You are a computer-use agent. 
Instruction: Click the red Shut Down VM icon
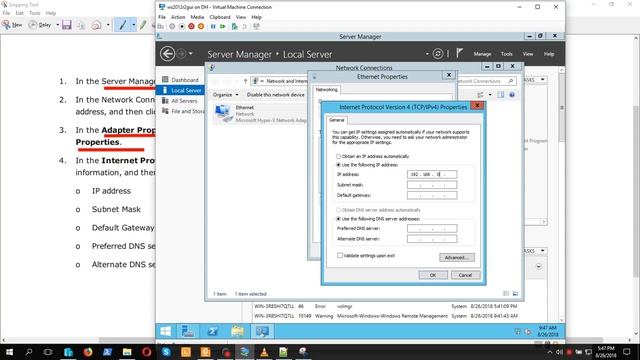(191, 27)
